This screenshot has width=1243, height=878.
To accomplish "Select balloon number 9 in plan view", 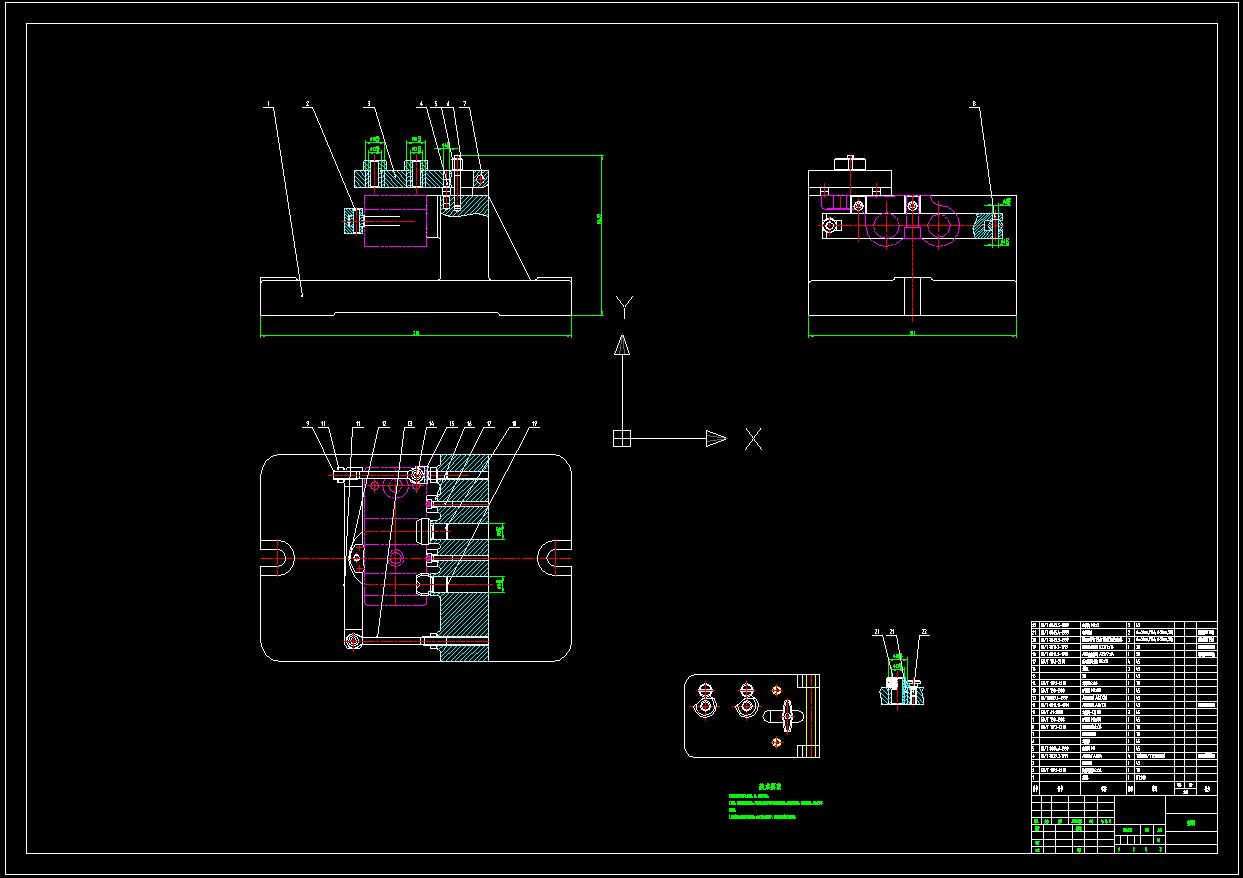I will (308, 424).
